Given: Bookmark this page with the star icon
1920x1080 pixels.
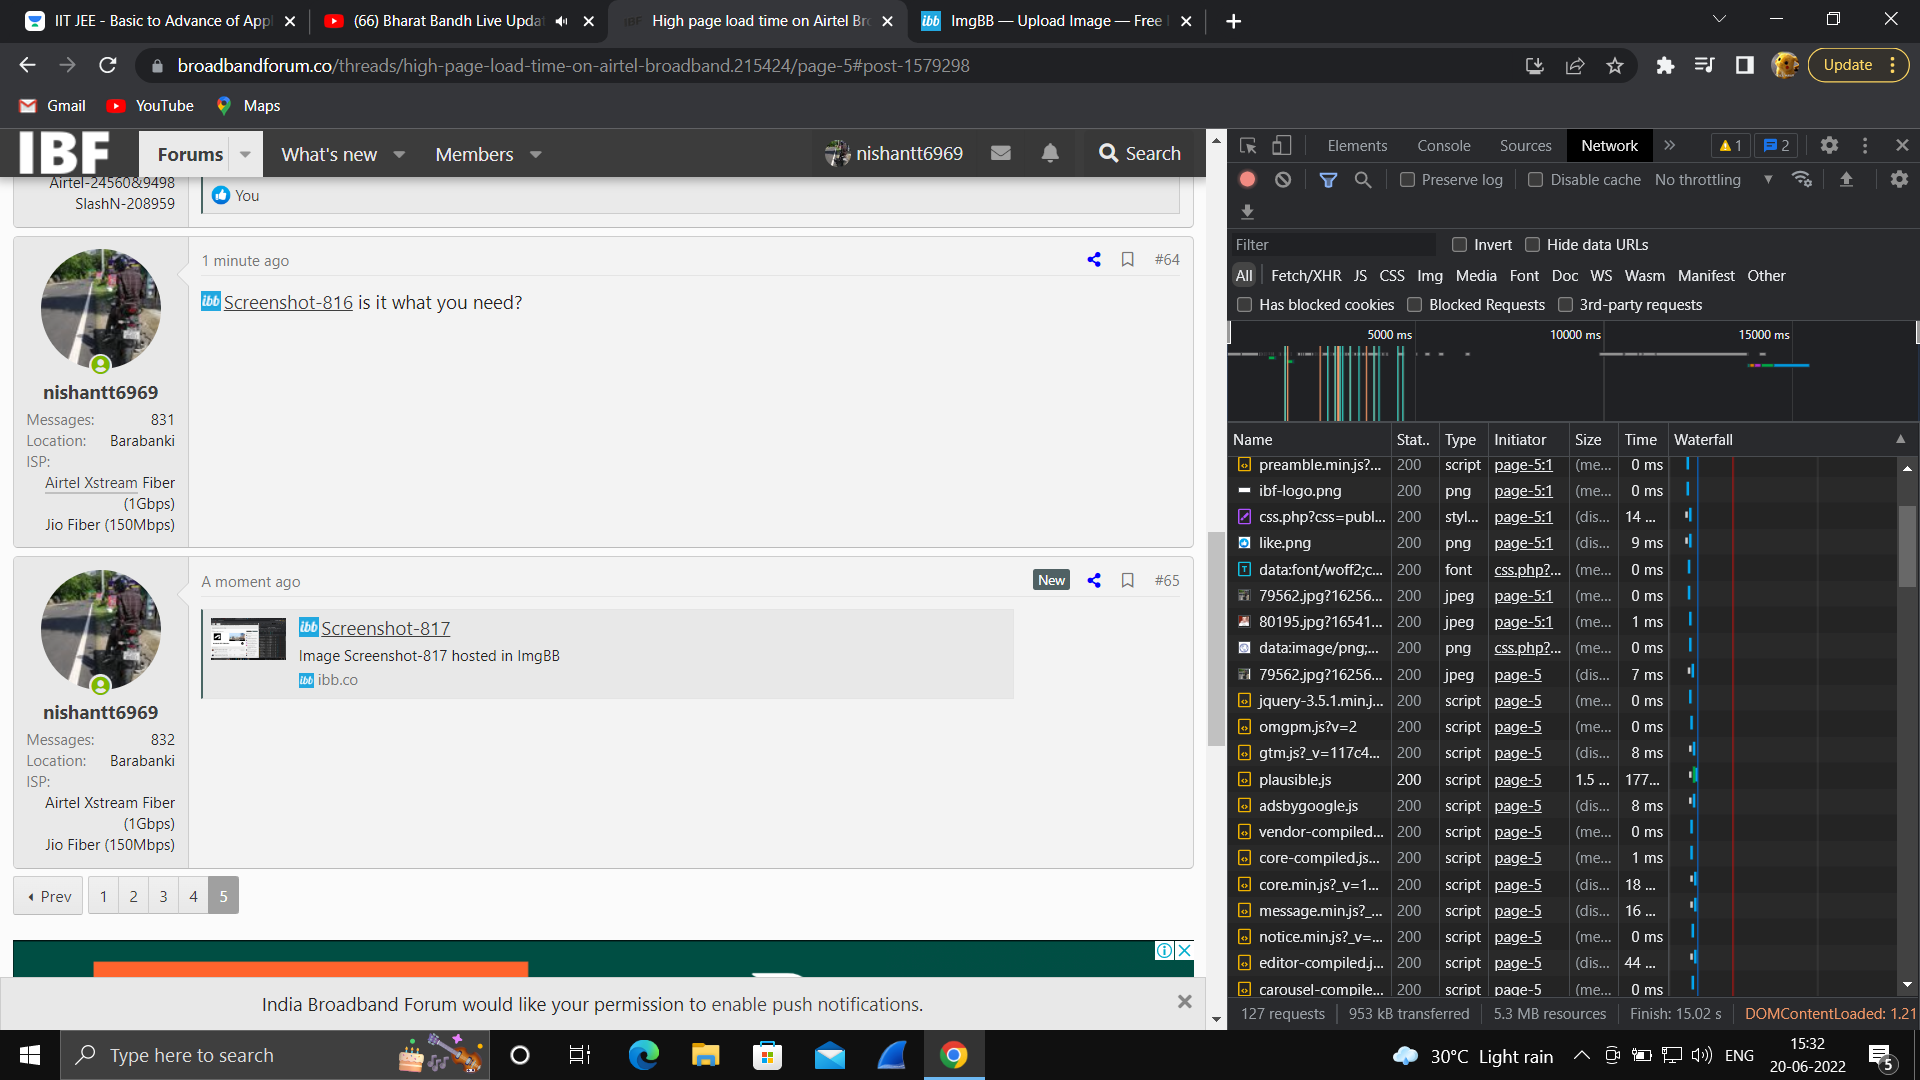Looking at the screenshot, I should tap(1614, 66).
